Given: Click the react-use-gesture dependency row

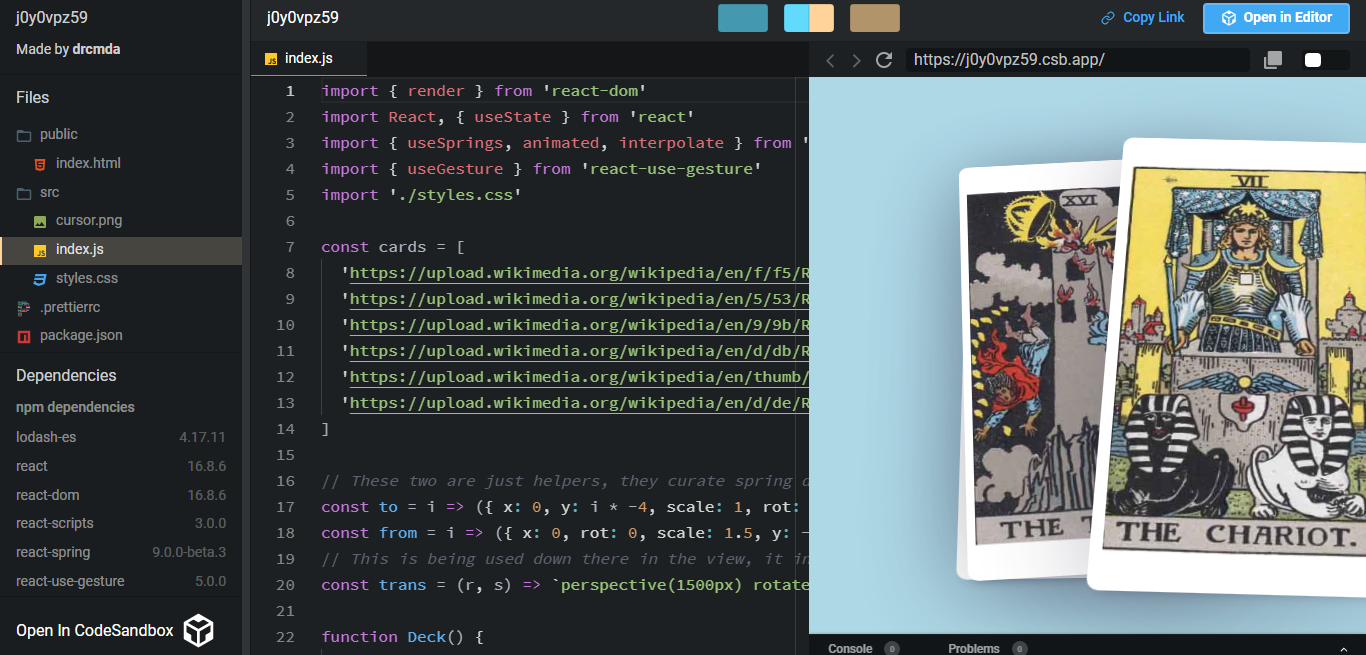Looking at the screenshot, I should [x=121, y=581].
